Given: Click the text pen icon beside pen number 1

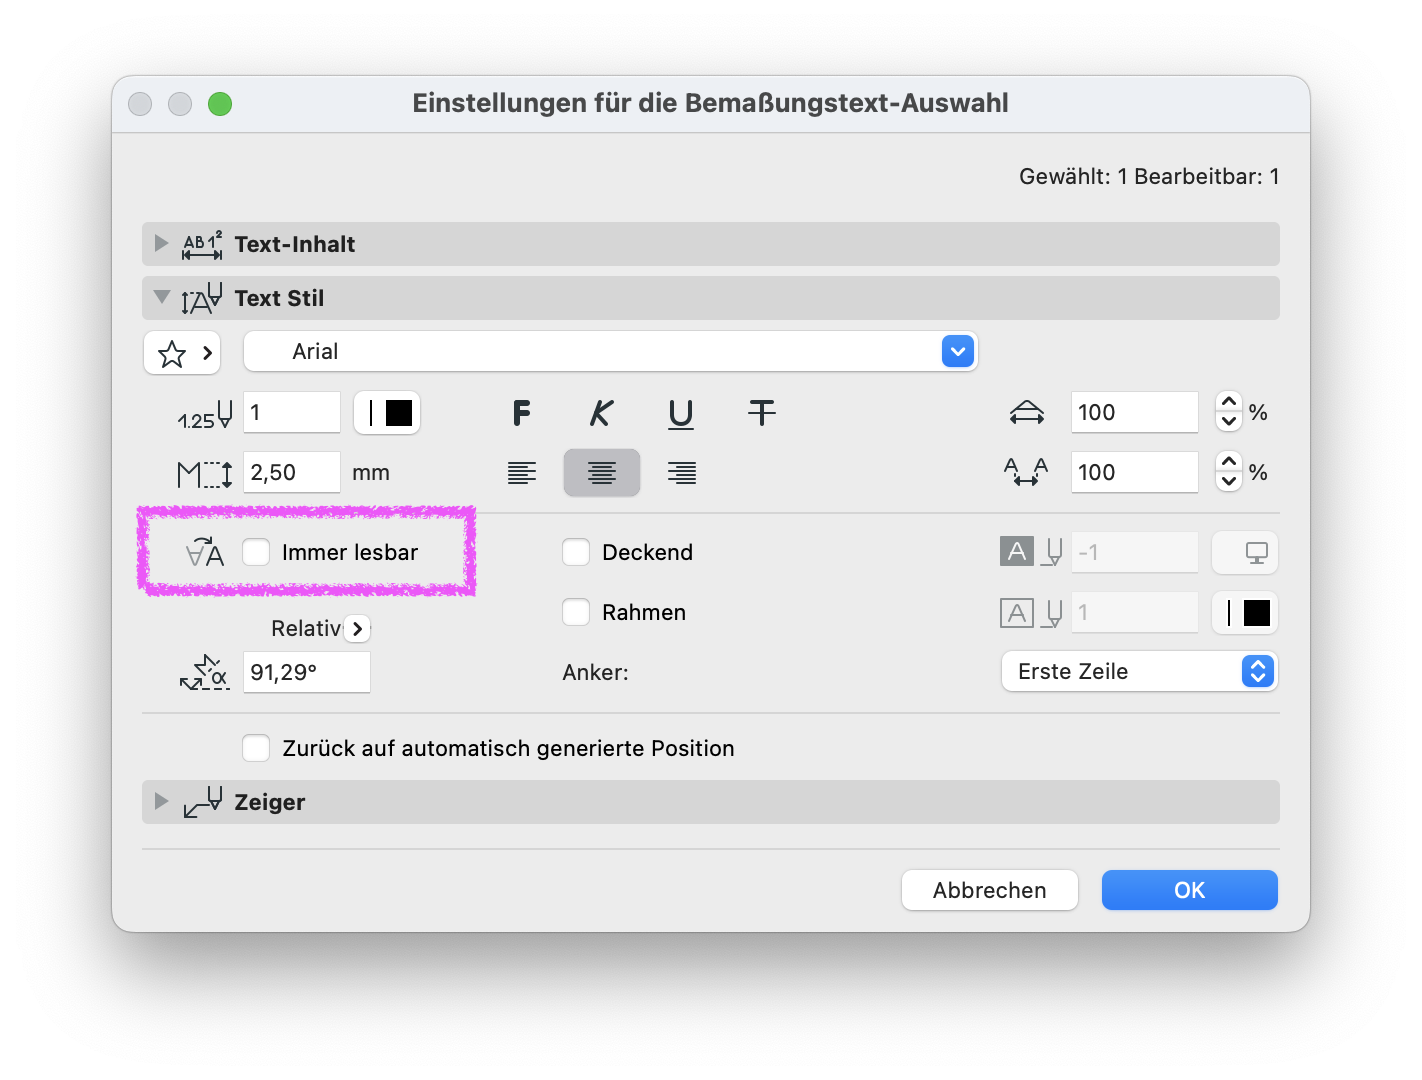Looking at the screenshot, I should point(205,415).
